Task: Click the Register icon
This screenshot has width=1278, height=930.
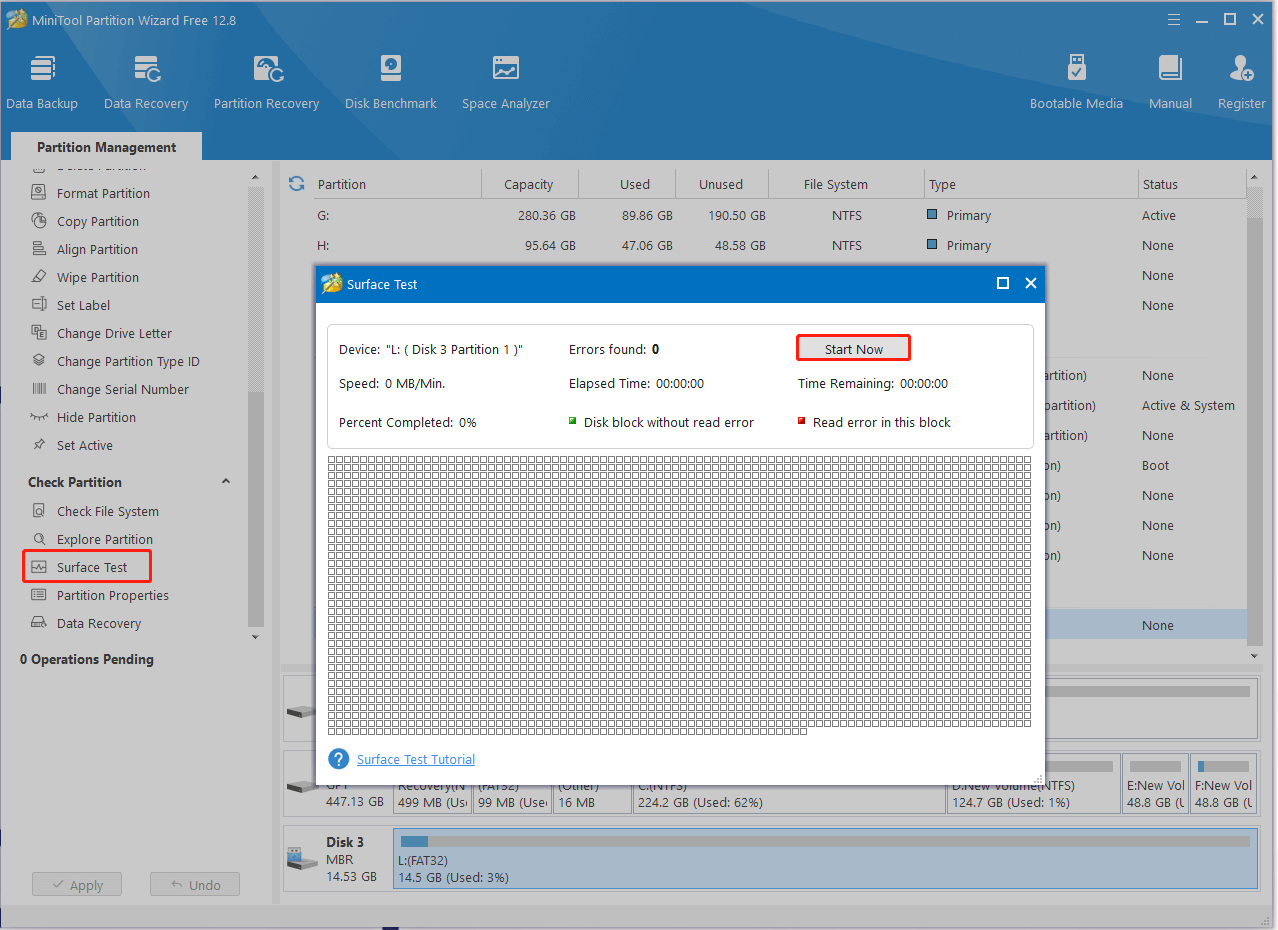Action: point(1242,82)
